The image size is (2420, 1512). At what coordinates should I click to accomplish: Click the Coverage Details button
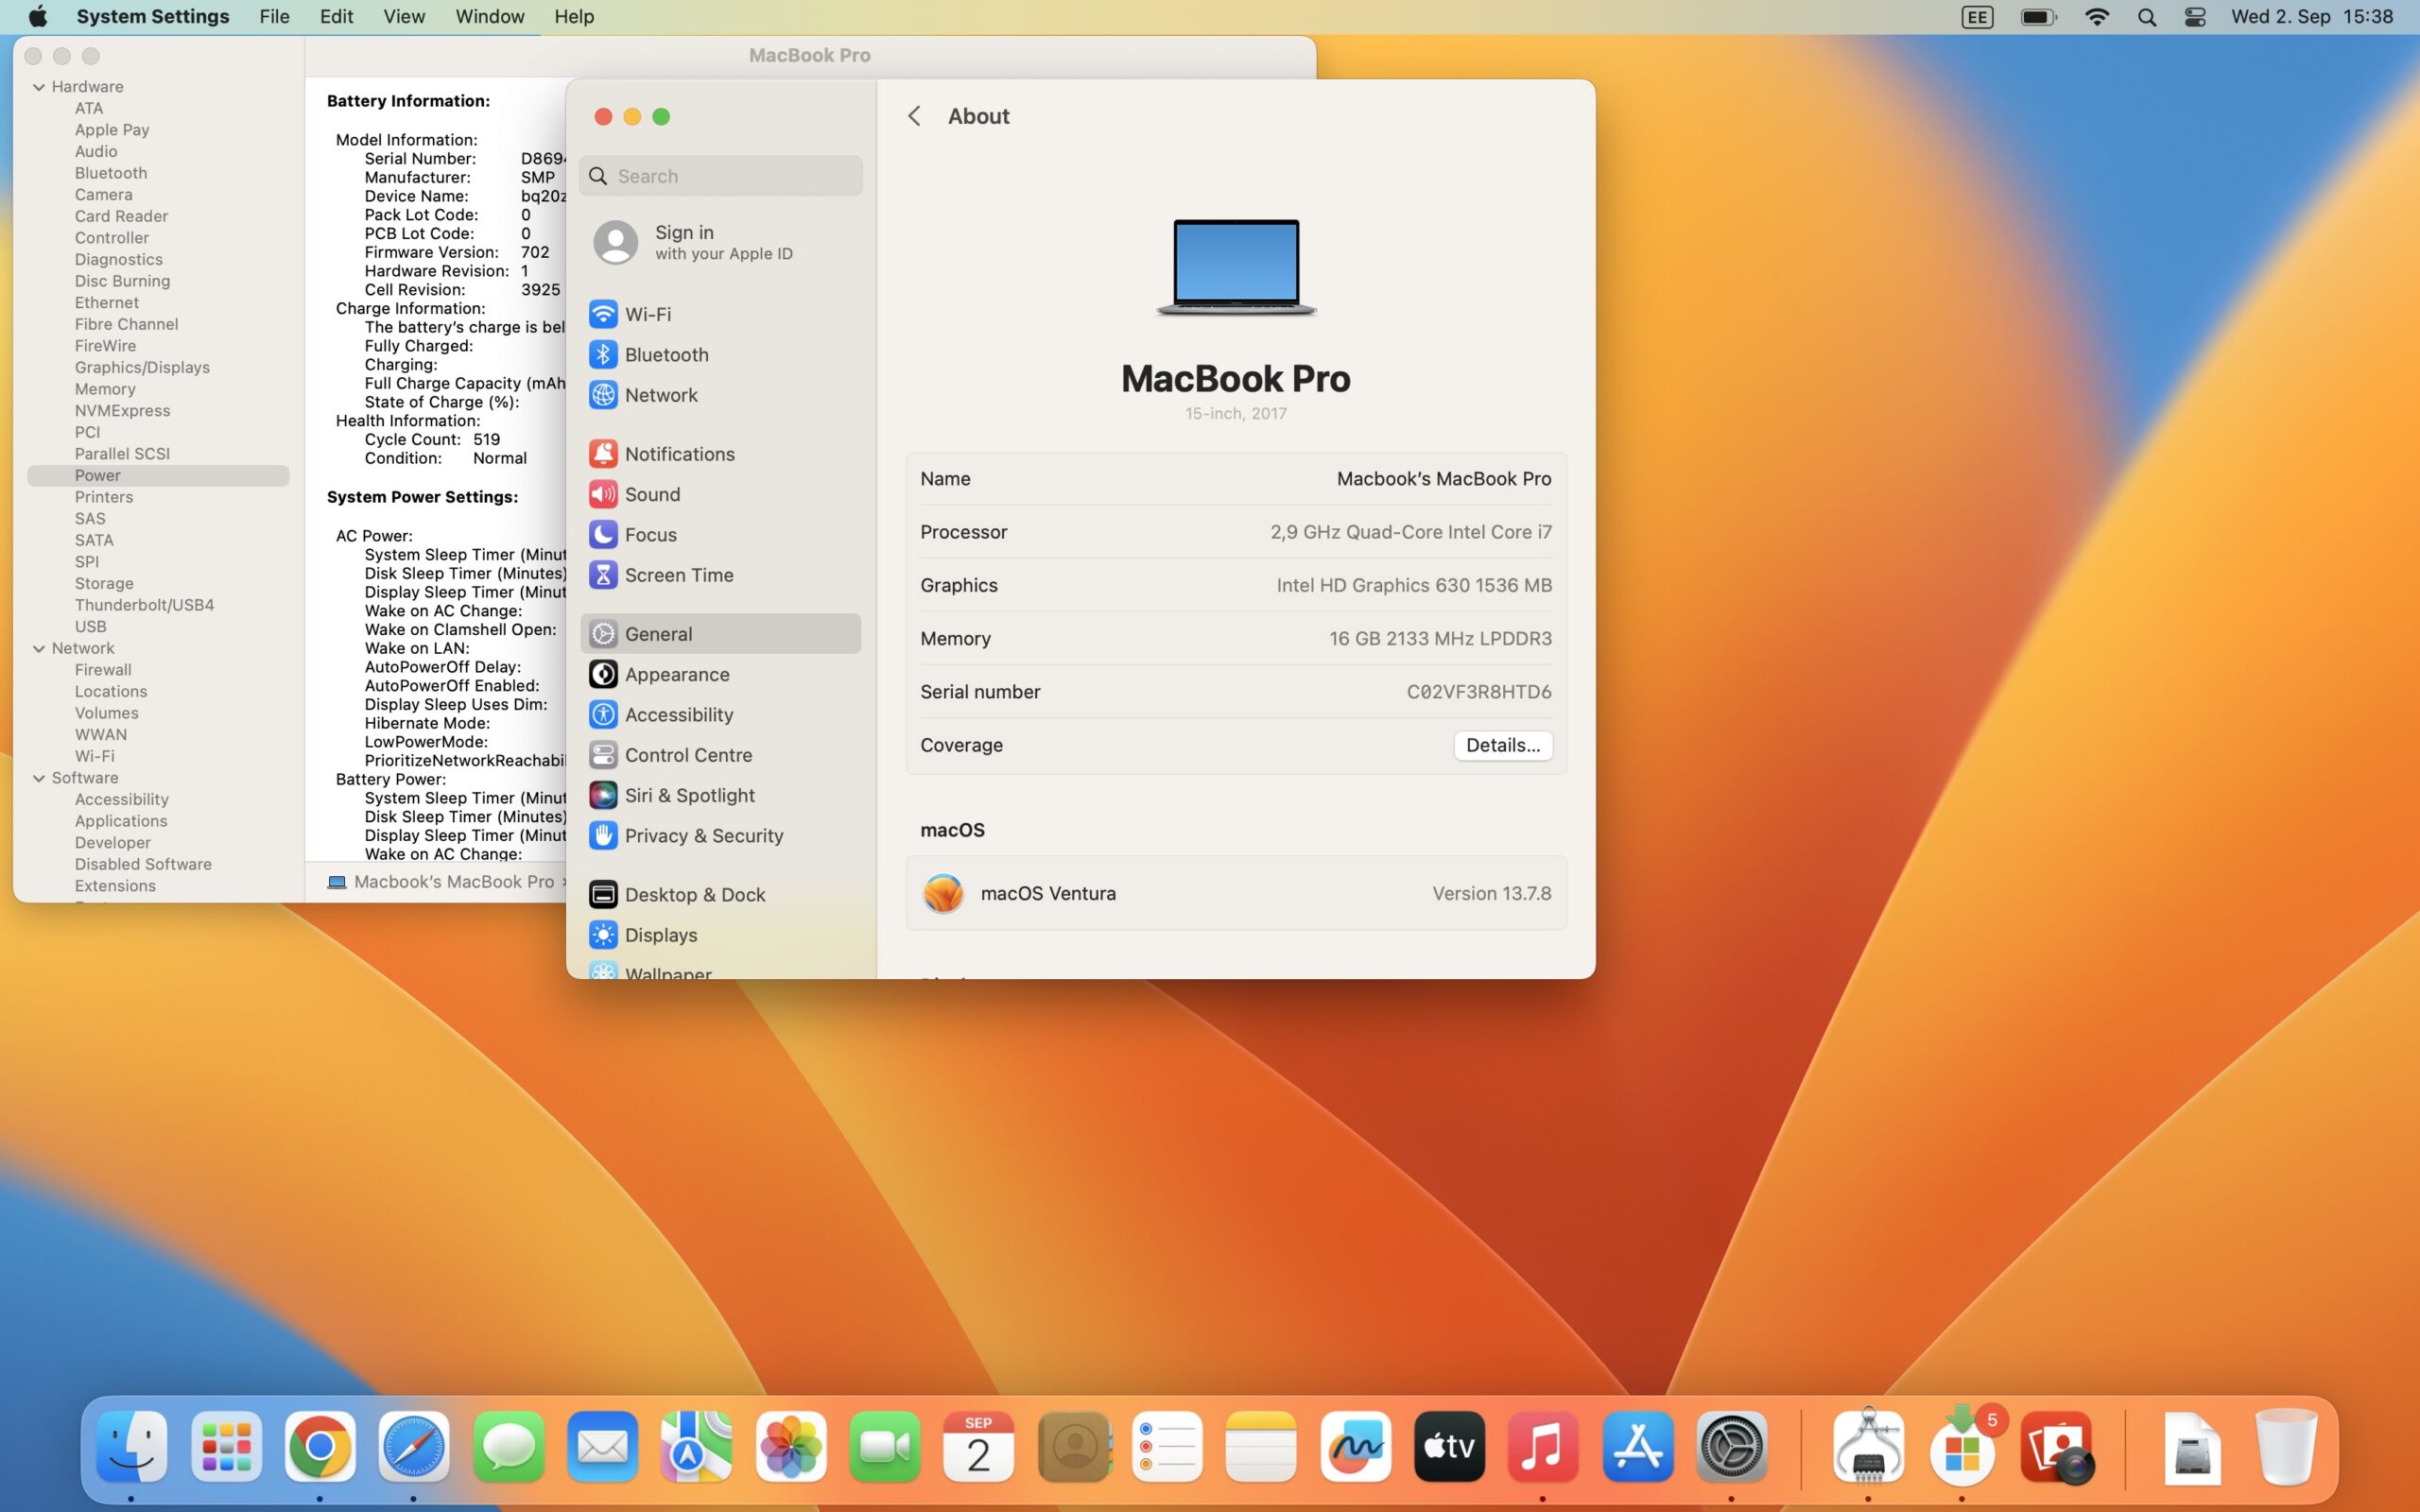point(1502,745)
